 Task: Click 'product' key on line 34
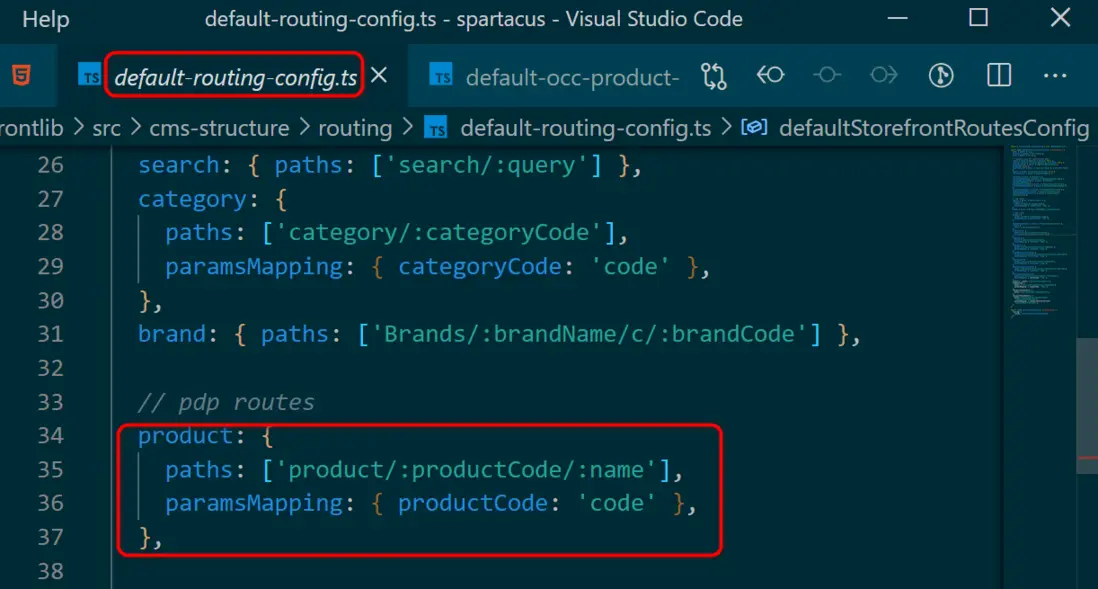(185, 436)
